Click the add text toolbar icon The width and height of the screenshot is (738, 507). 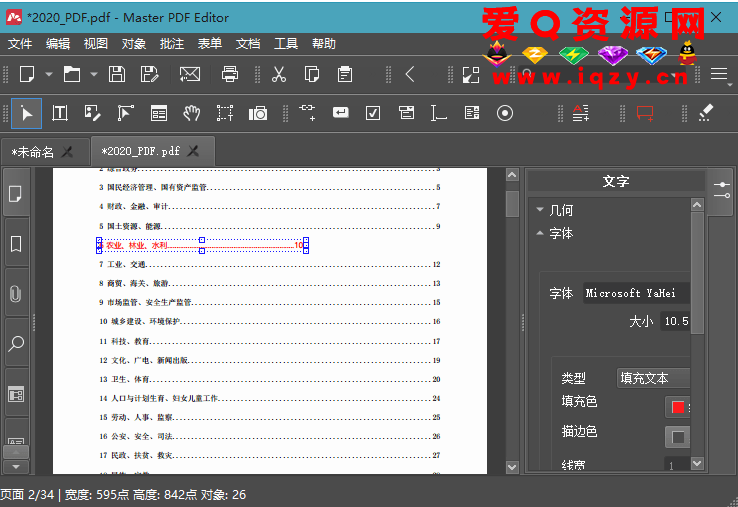pos(580,113)
